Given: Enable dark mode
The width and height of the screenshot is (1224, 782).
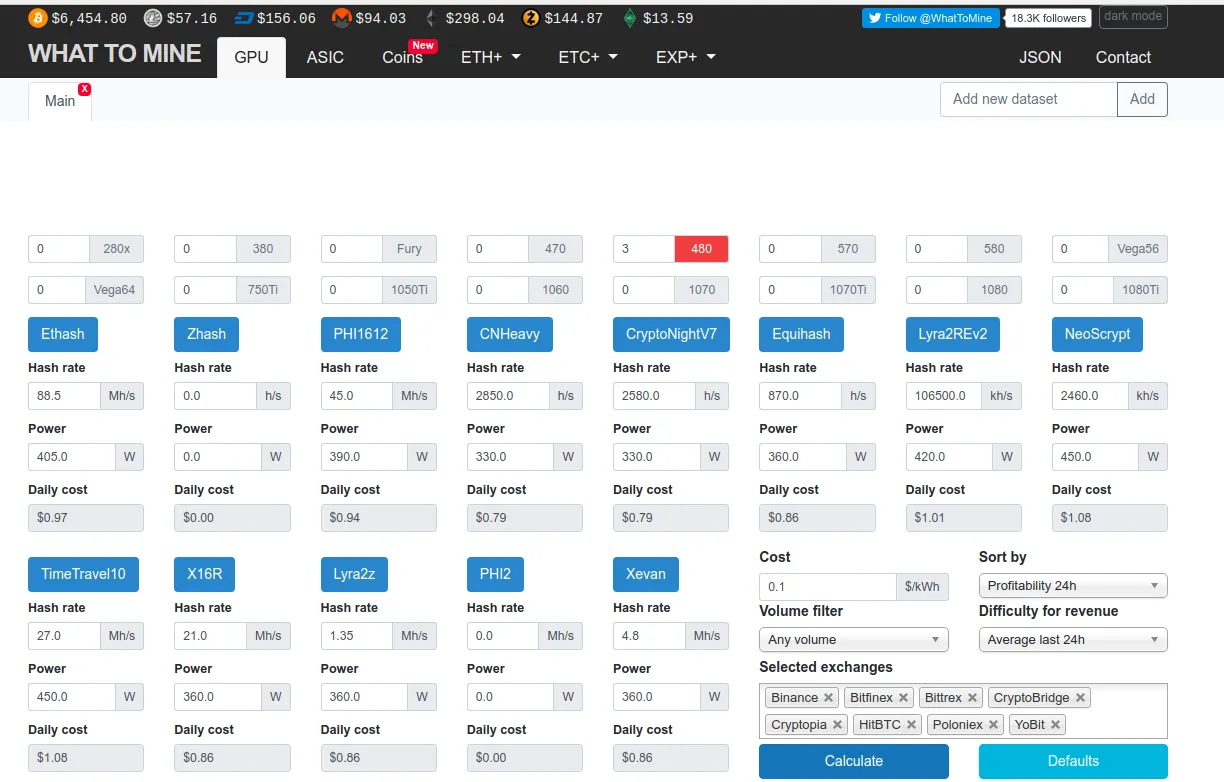Looking at the screenshot, I should [x=1133, y=17].
